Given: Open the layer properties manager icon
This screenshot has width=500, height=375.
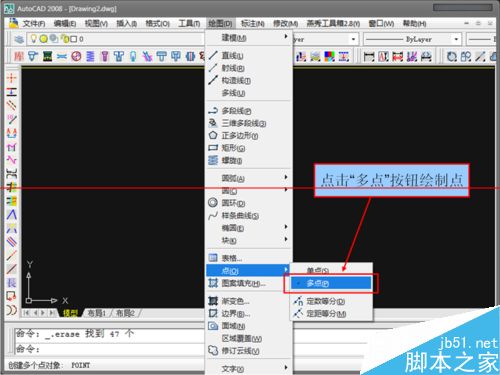Looking at the screenshot, I should tap(19, 39).
